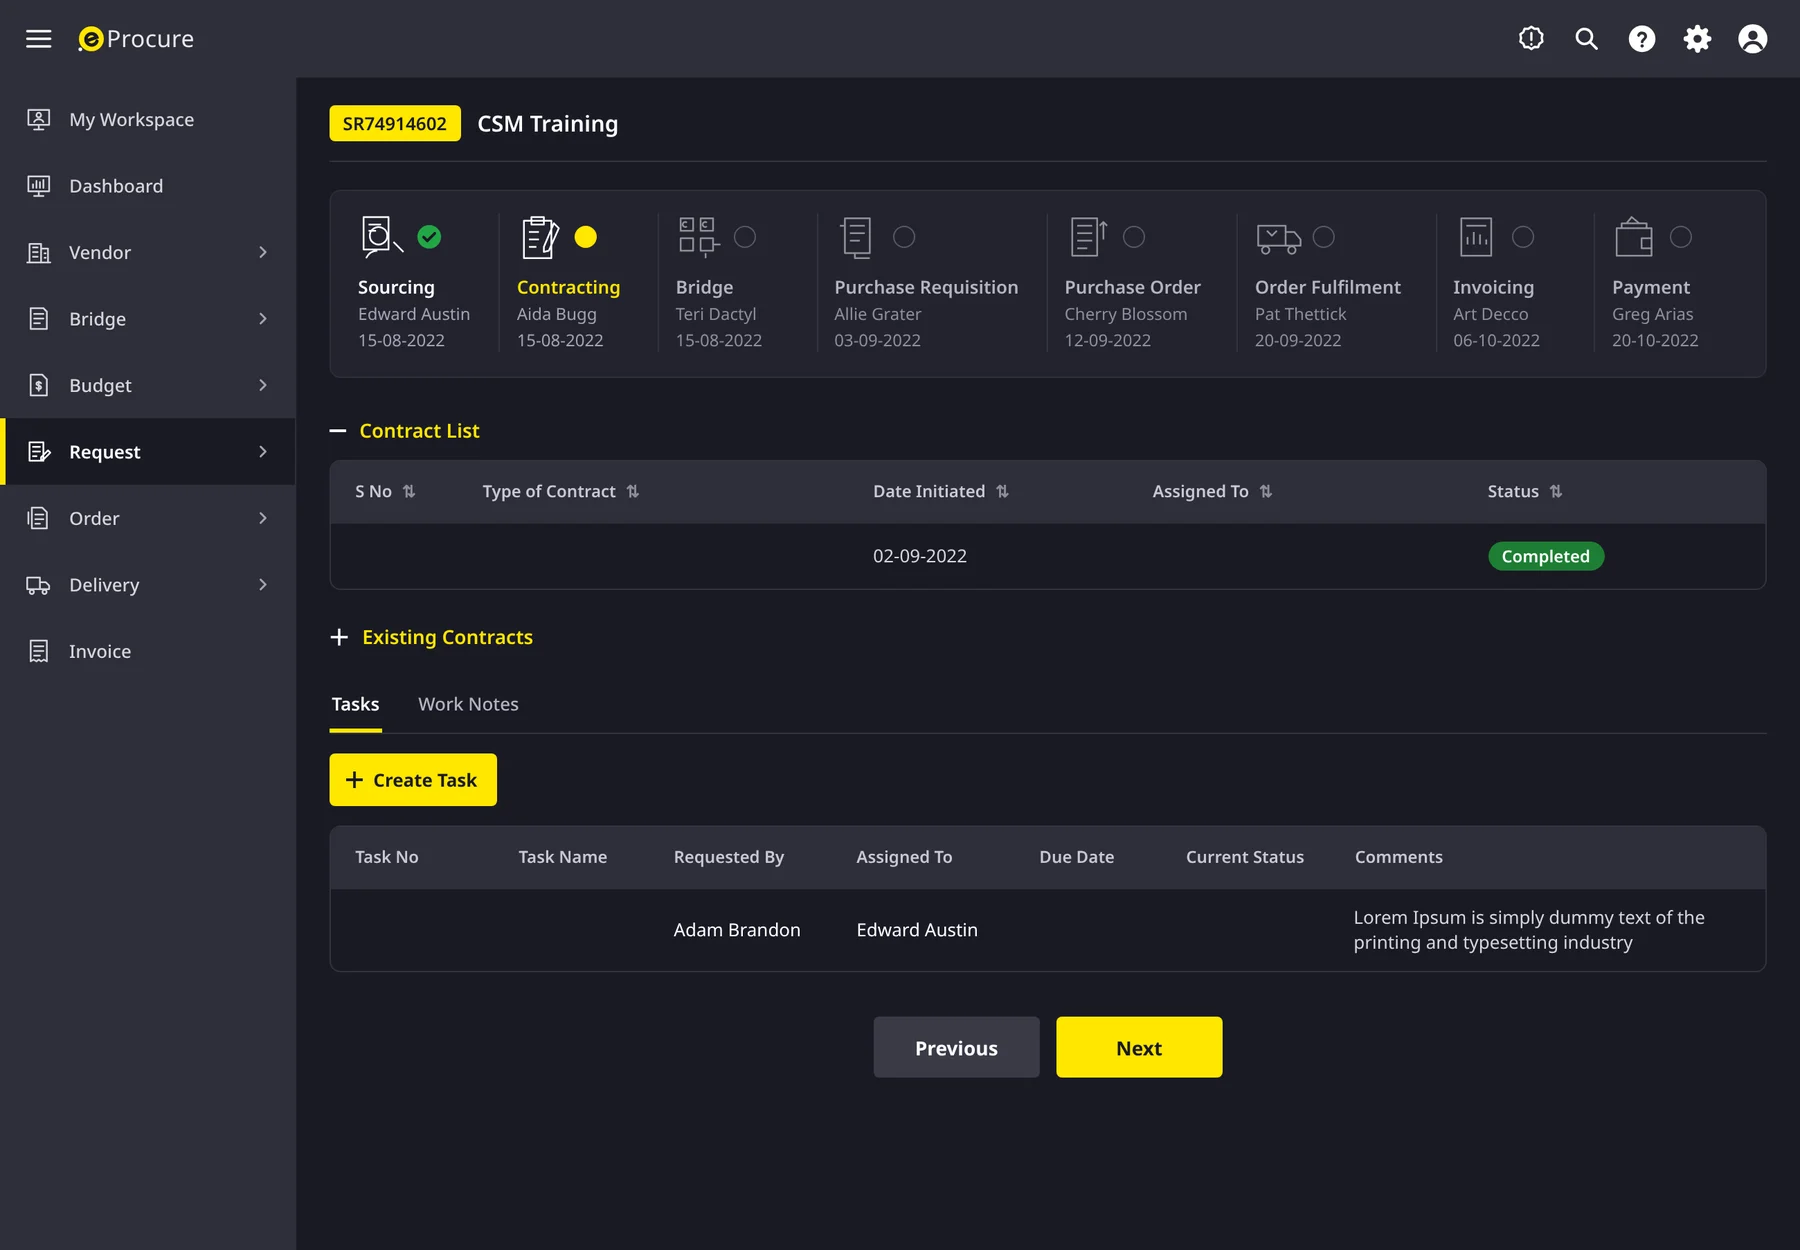The width and height of the screenshot is (1800, 1250).
Task: Open the search magnifier icon
Action: 1586,39
